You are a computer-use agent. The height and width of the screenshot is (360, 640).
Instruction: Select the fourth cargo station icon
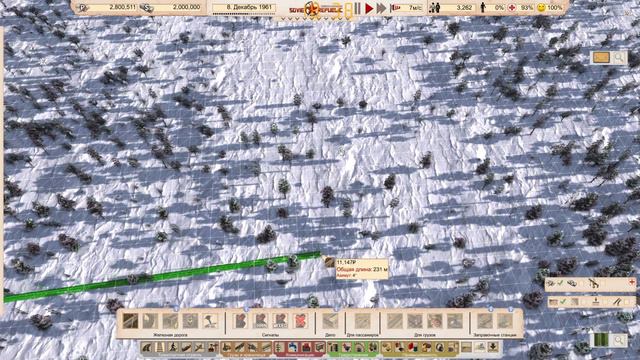[x=455, y=321]
